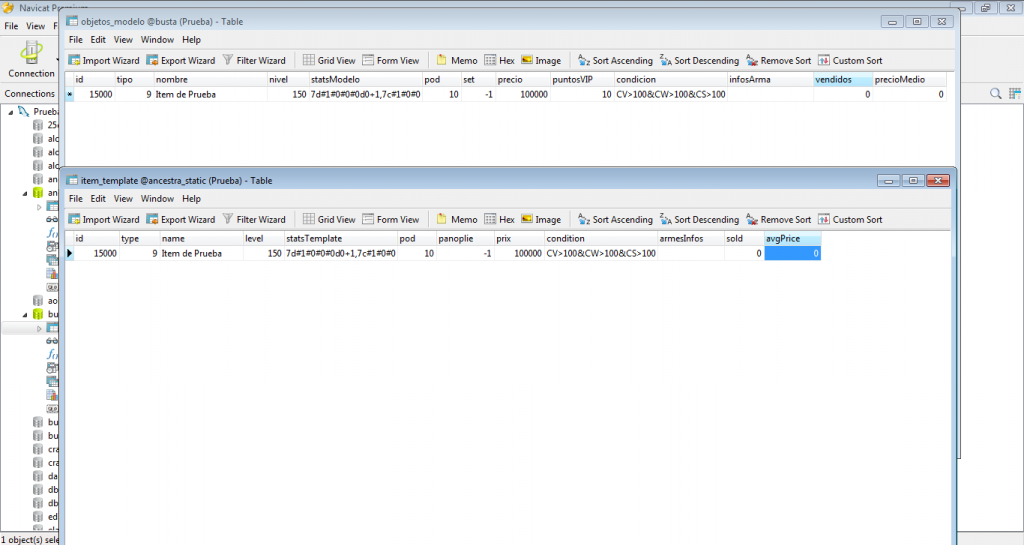
Task: Sort Ascending in objetos_modelo window
Action: tap(615, 60)
